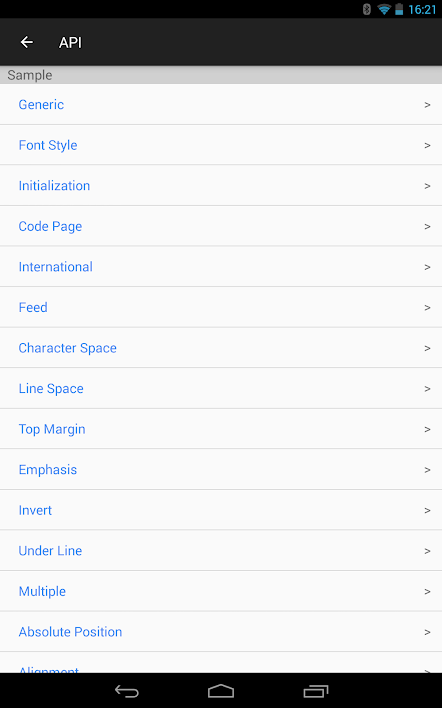Expand the Generic row chevron
Image resolution: width=442 pixels, height=708 pixels.
pos(427,105)
